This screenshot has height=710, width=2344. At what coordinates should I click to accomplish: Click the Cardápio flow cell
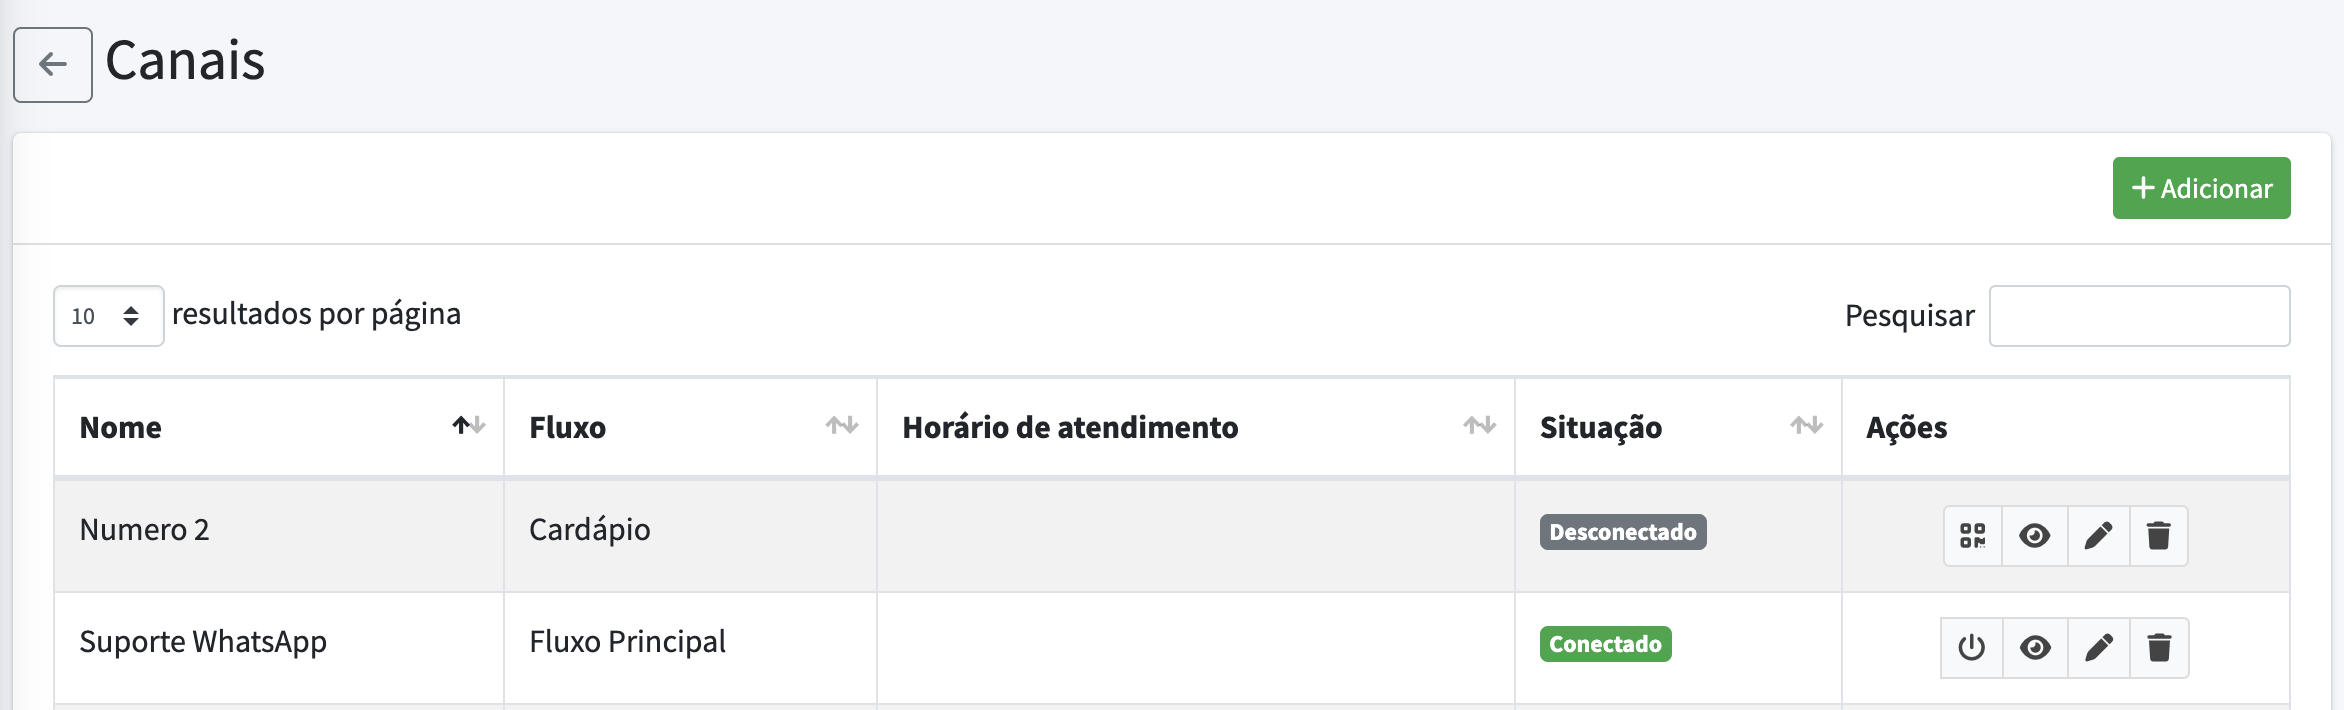coord(589,530)
